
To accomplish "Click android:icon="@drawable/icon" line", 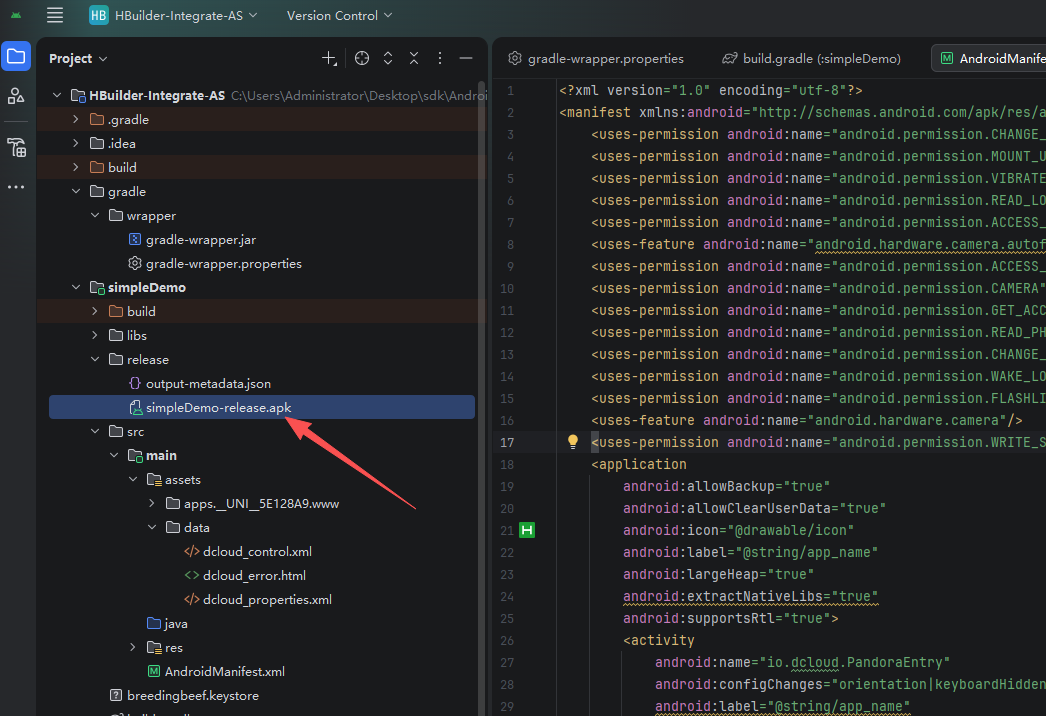I will click(738, 530).
